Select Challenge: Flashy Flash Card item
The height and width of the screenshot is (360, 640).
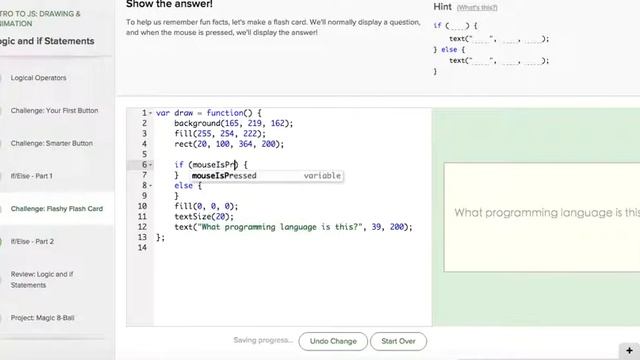tap(57, 209)
